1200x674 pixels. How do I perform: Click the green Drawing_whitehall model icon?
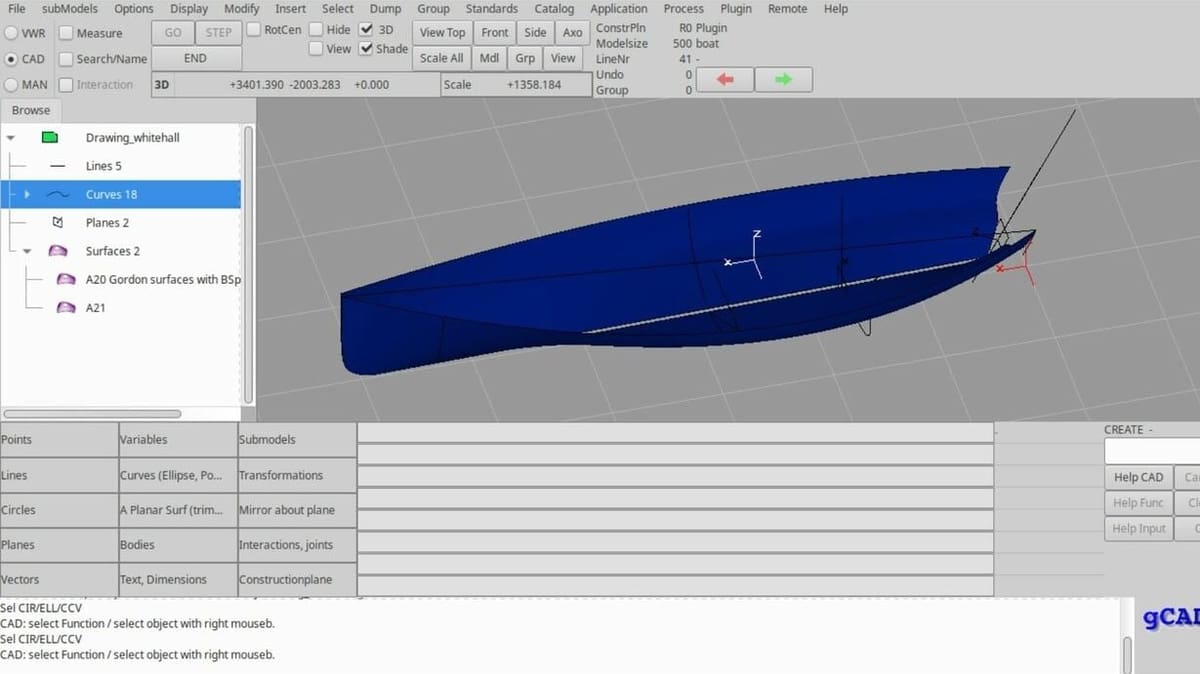(x=49, y=138)
